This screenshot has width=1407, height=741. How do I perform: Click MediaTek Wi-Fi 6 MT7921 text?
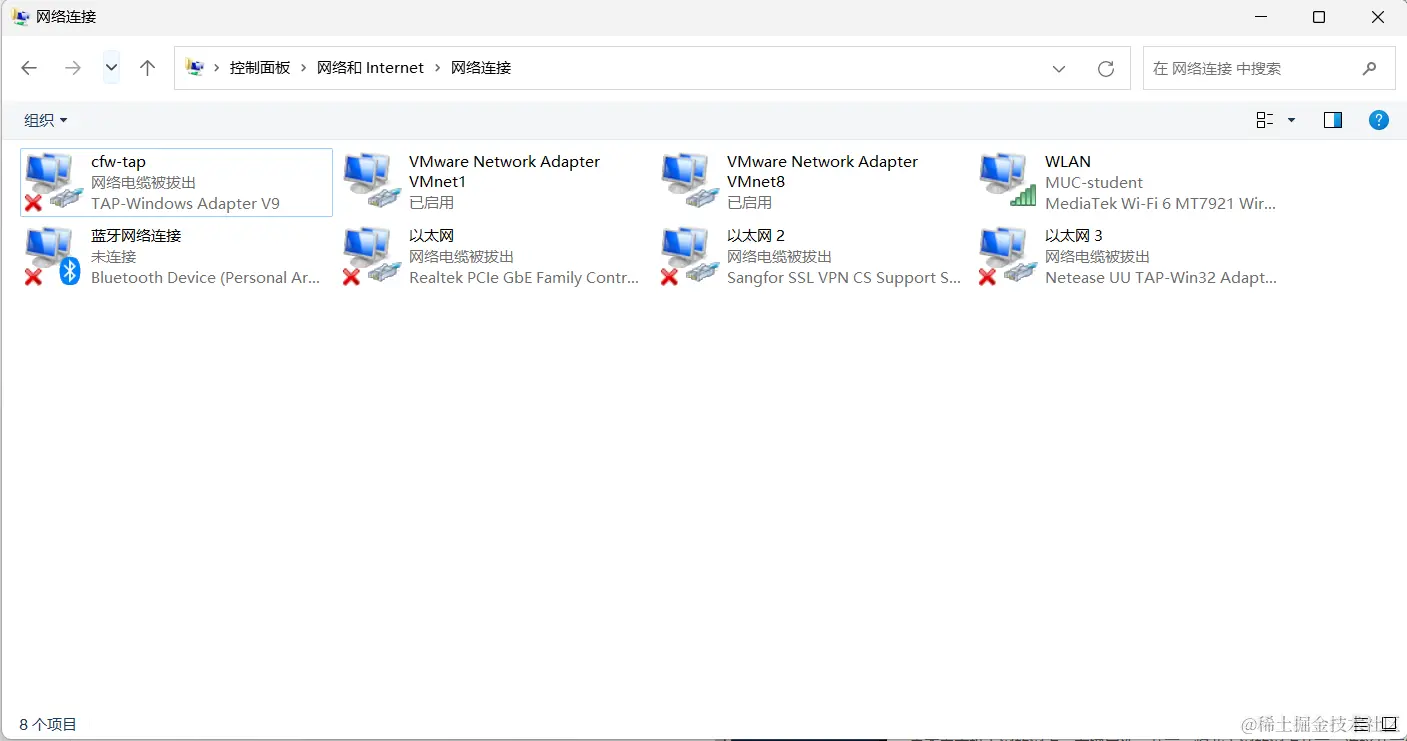tap(1160, 203)
